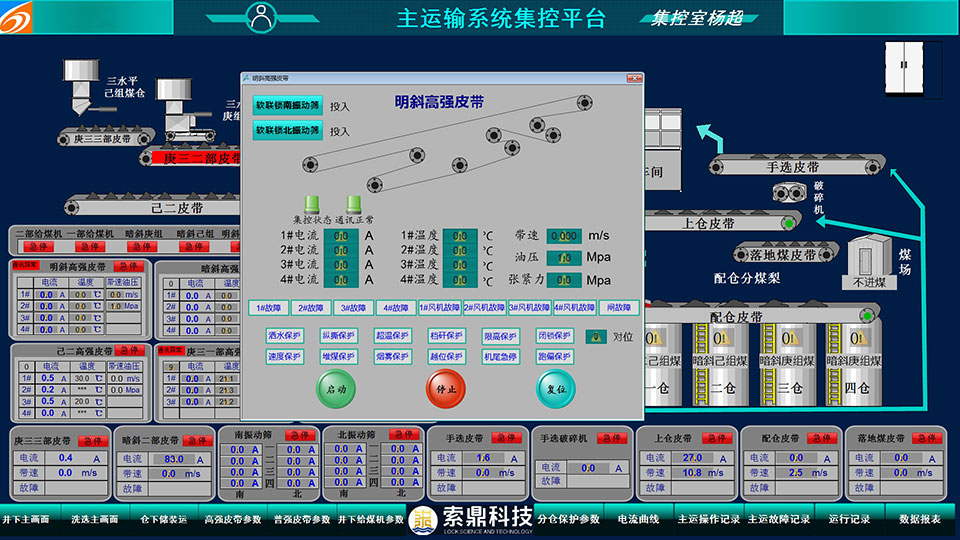Toggle 软联锁北振动筛 interlock button

click(287, 130)
